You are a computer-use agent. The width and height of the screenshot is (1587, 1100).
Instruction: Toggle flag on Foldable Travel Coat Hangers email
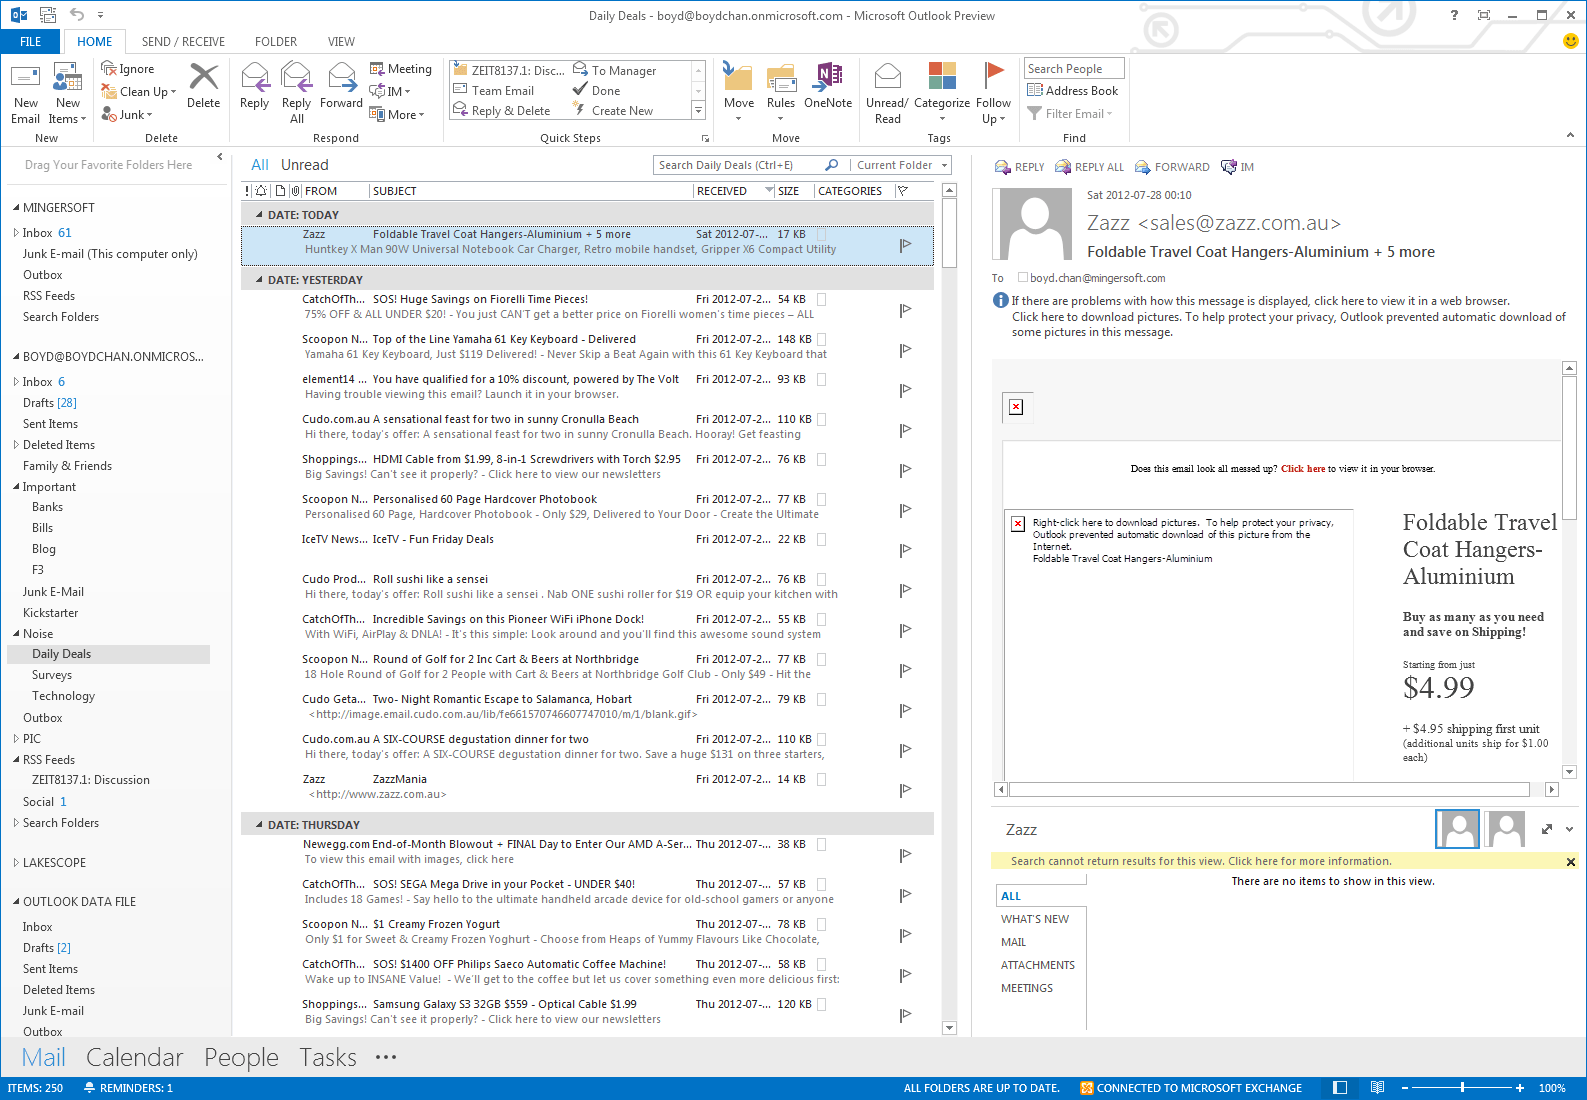pyautogui.click(x=905, y=245)
